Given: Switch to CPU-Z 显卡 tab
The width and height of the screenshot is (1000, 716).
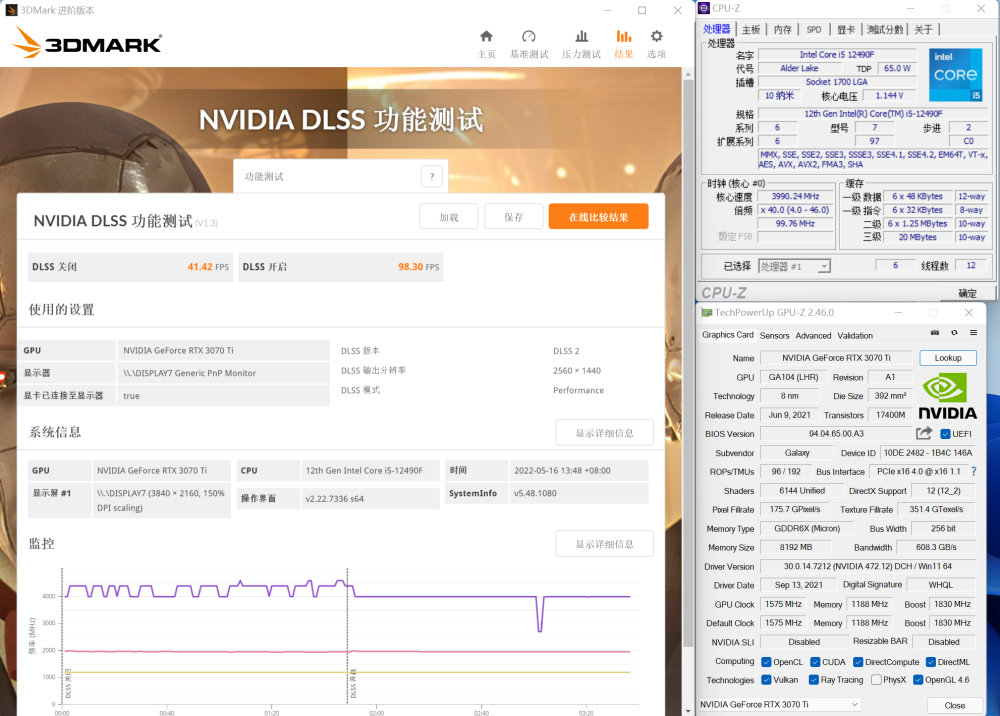Looking at the screenshot, I should [846, 29].
